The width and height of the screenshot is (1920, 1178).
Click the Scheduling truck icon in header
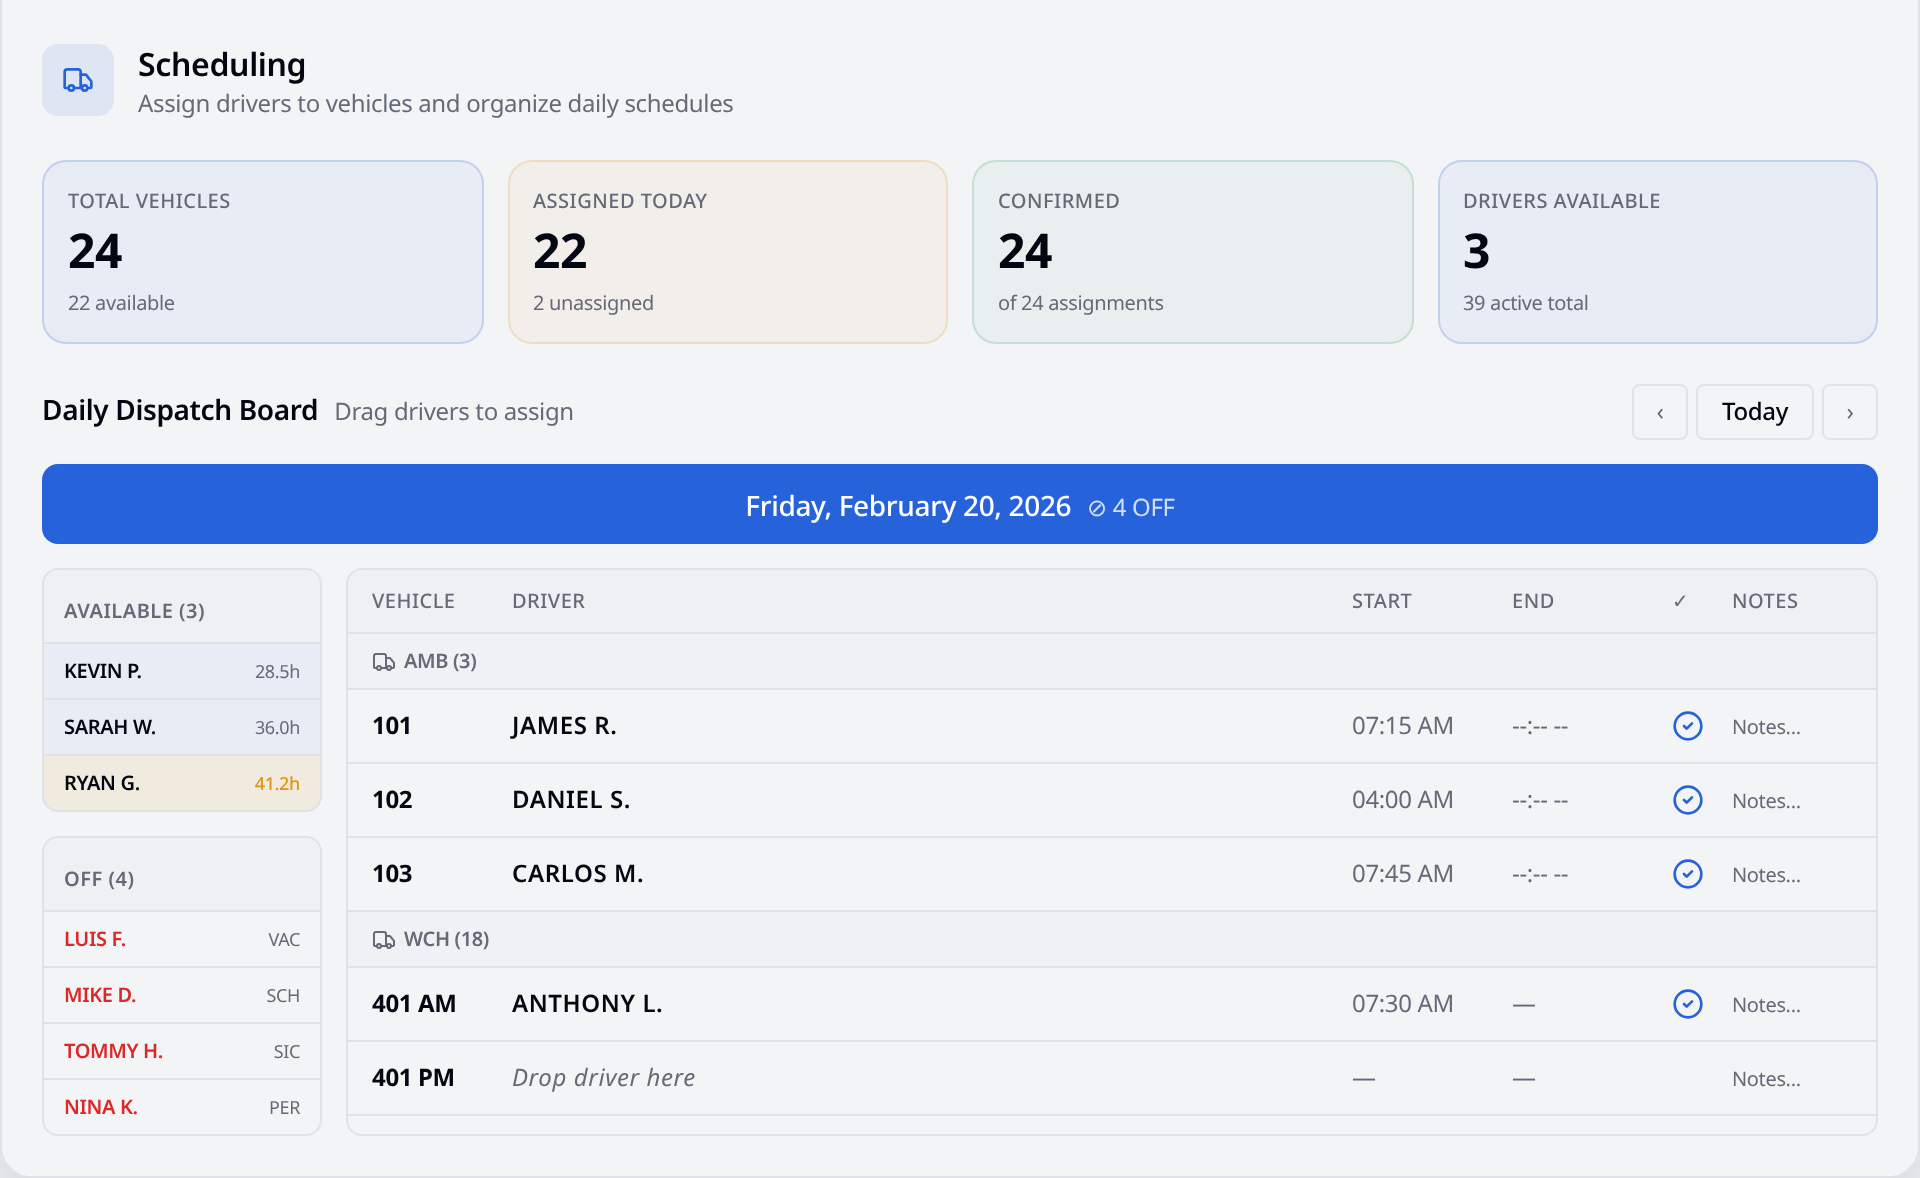[78, 80]
